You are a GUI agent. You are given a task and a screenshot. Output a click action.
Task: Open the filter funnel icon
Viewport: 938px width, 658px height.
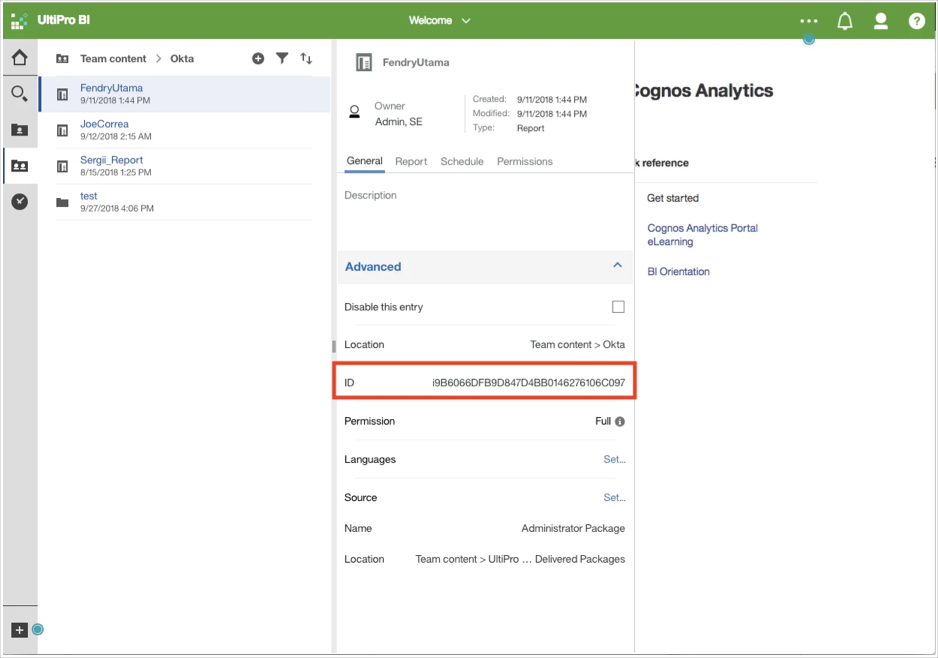tap(282, 59)
